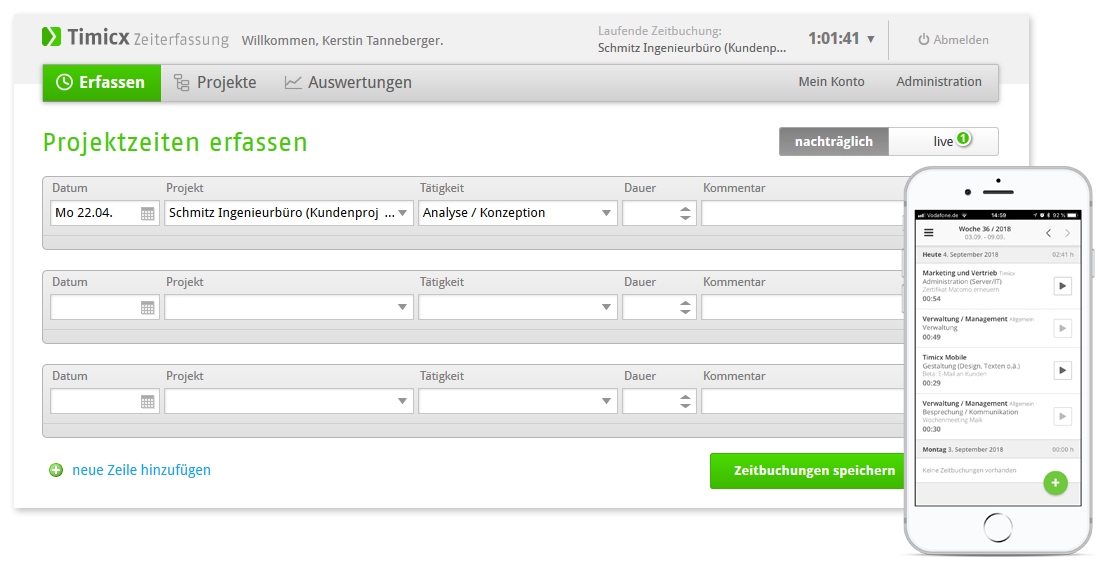Open the Erfassen tab
The width and height of the screenshot is (1110, 570).
pos(102,83)
